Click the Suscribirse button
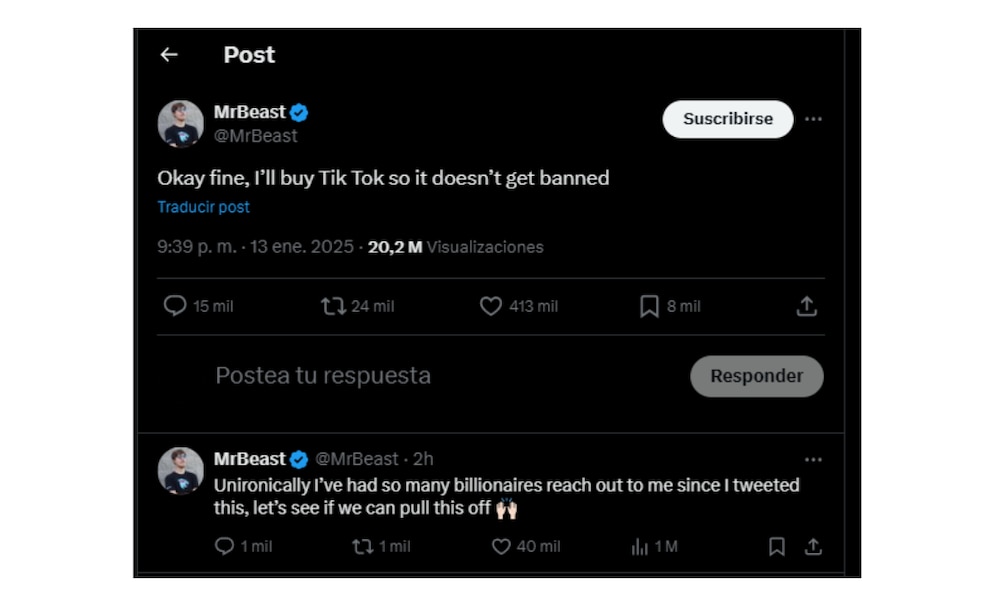Viewport: 992px width, 606px height. point(727,119)
